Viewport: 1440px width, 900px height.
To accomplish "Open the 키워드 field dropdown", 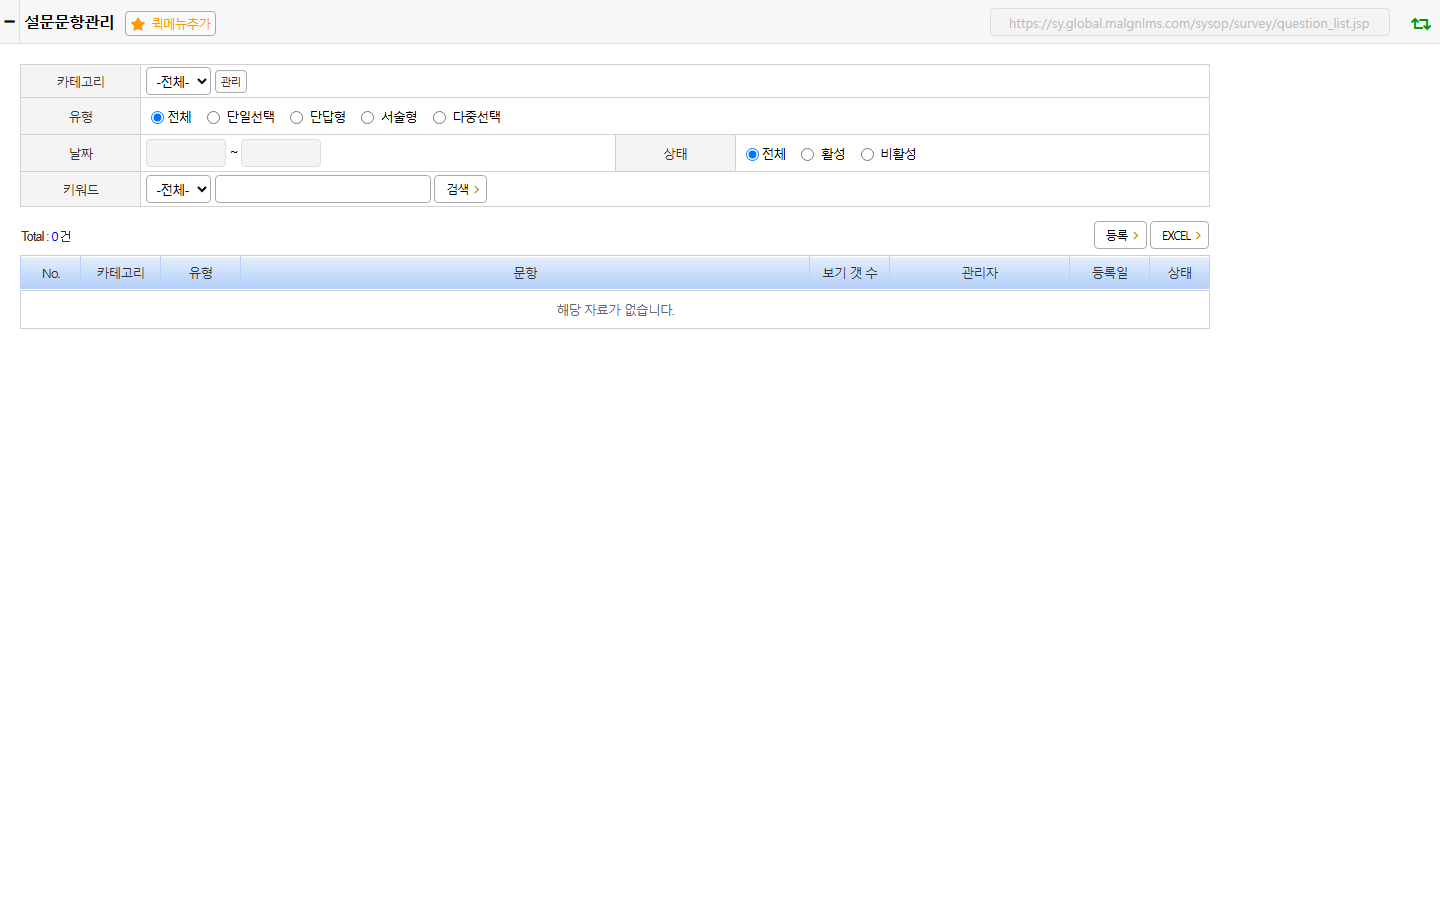I will [x=178, y=189].
